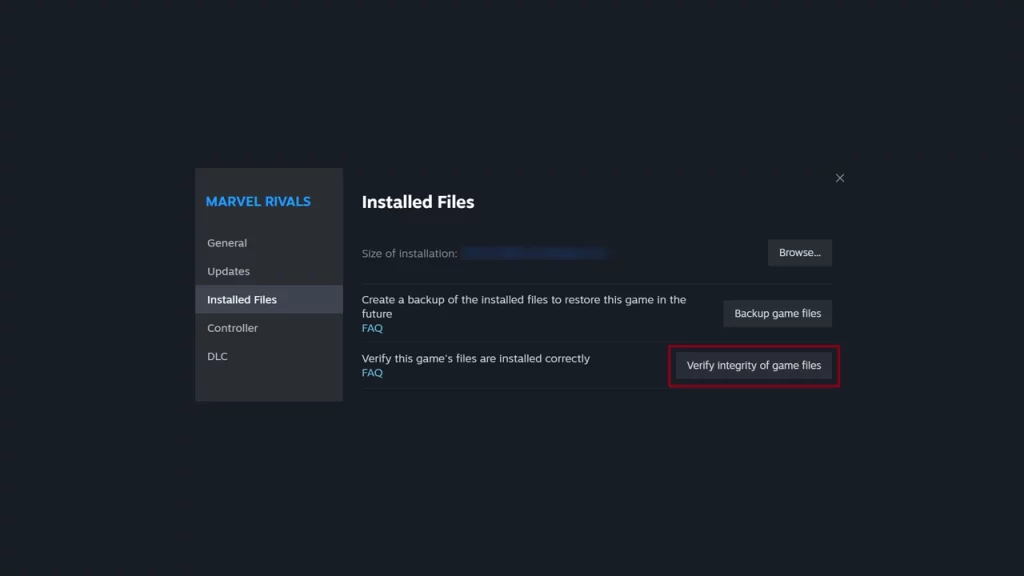Click the Installed Files page heading
Viewport: 1024px width, 576px height.
coord(418,202)
